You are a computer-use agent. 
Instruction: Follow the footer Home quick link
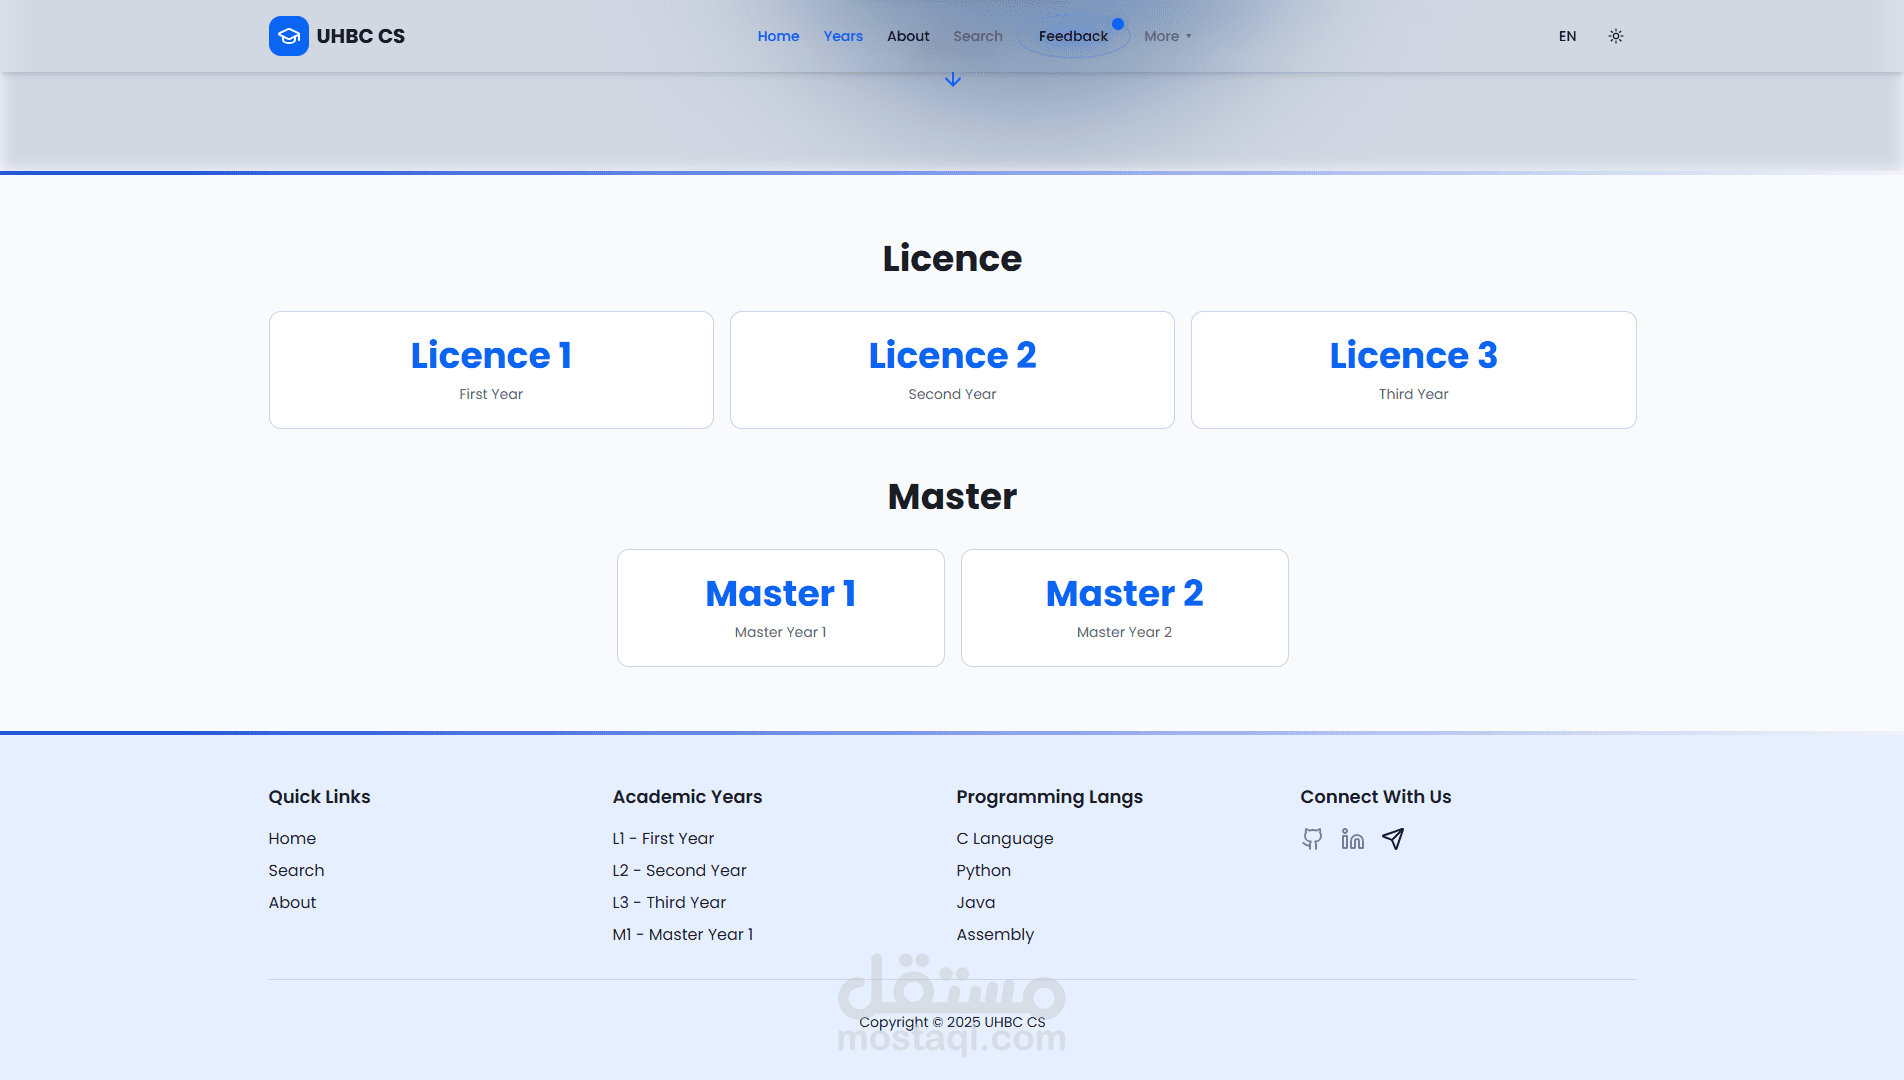point(292,838)
